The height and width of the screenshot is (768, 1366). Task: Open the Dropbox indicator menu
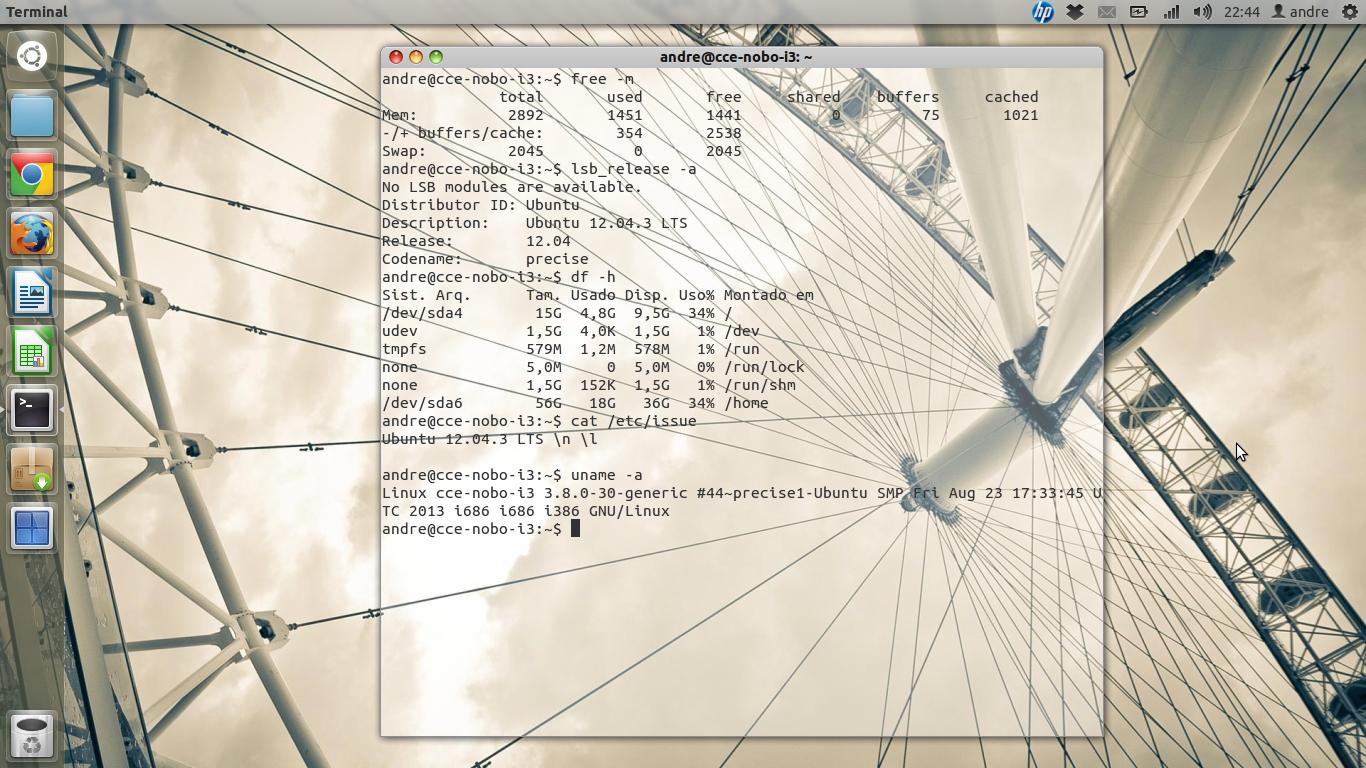[1075, 12]
